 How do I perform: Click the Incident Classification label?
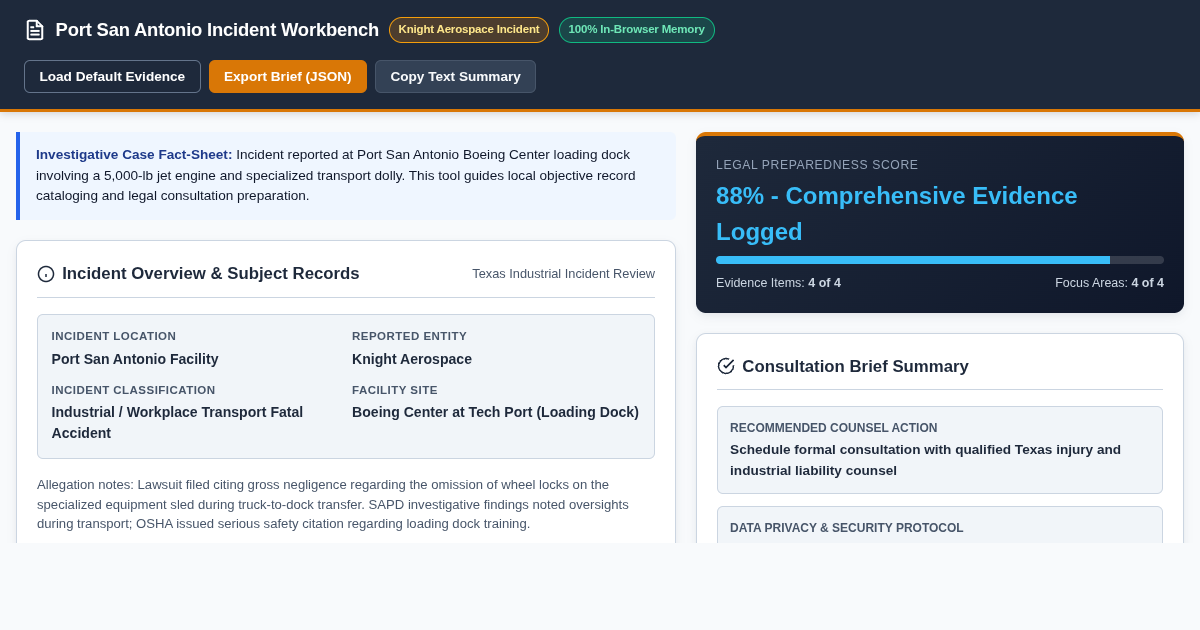(x=134, y=390)
